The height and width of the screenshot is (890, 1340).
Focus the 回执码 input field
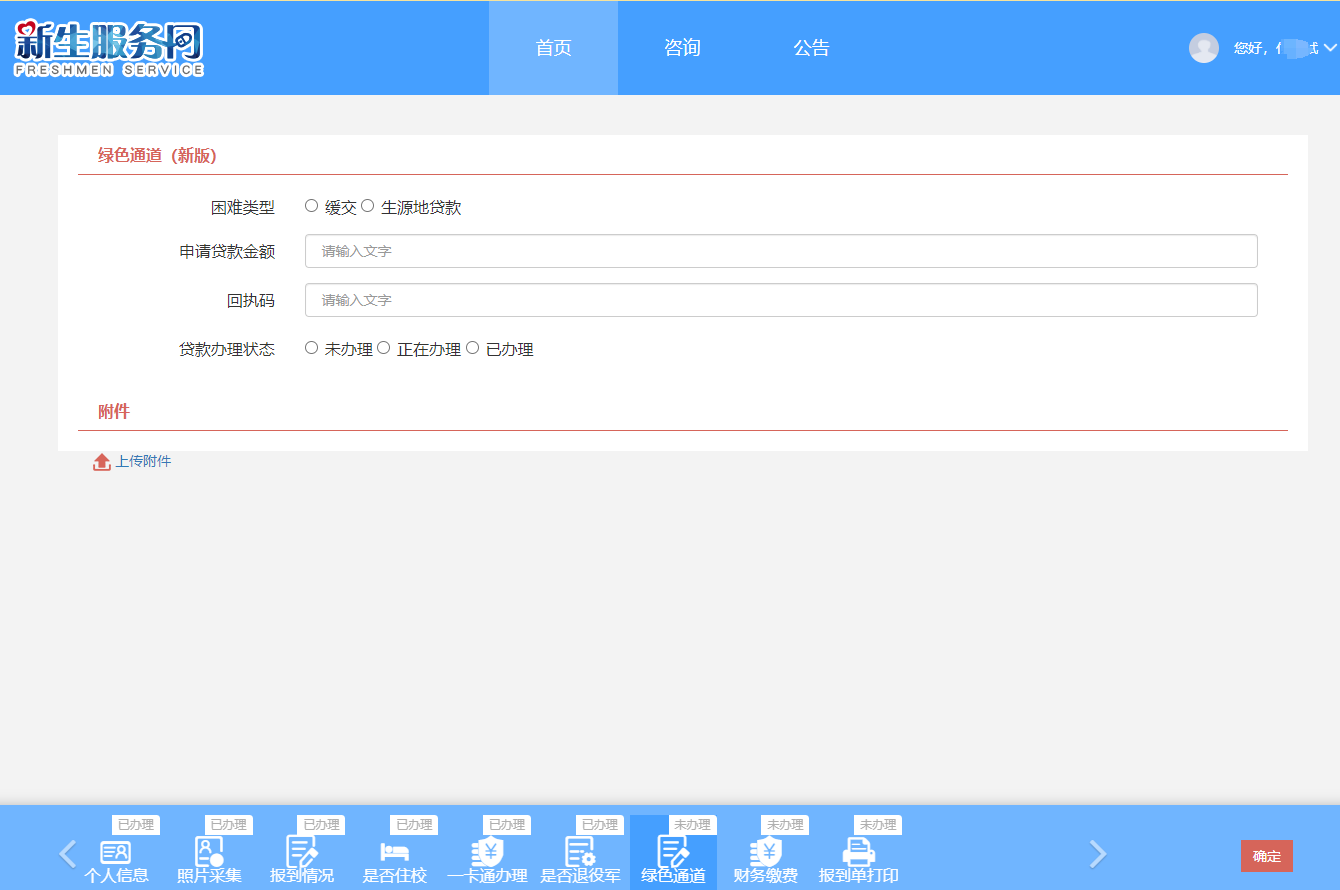pos(781,300)
